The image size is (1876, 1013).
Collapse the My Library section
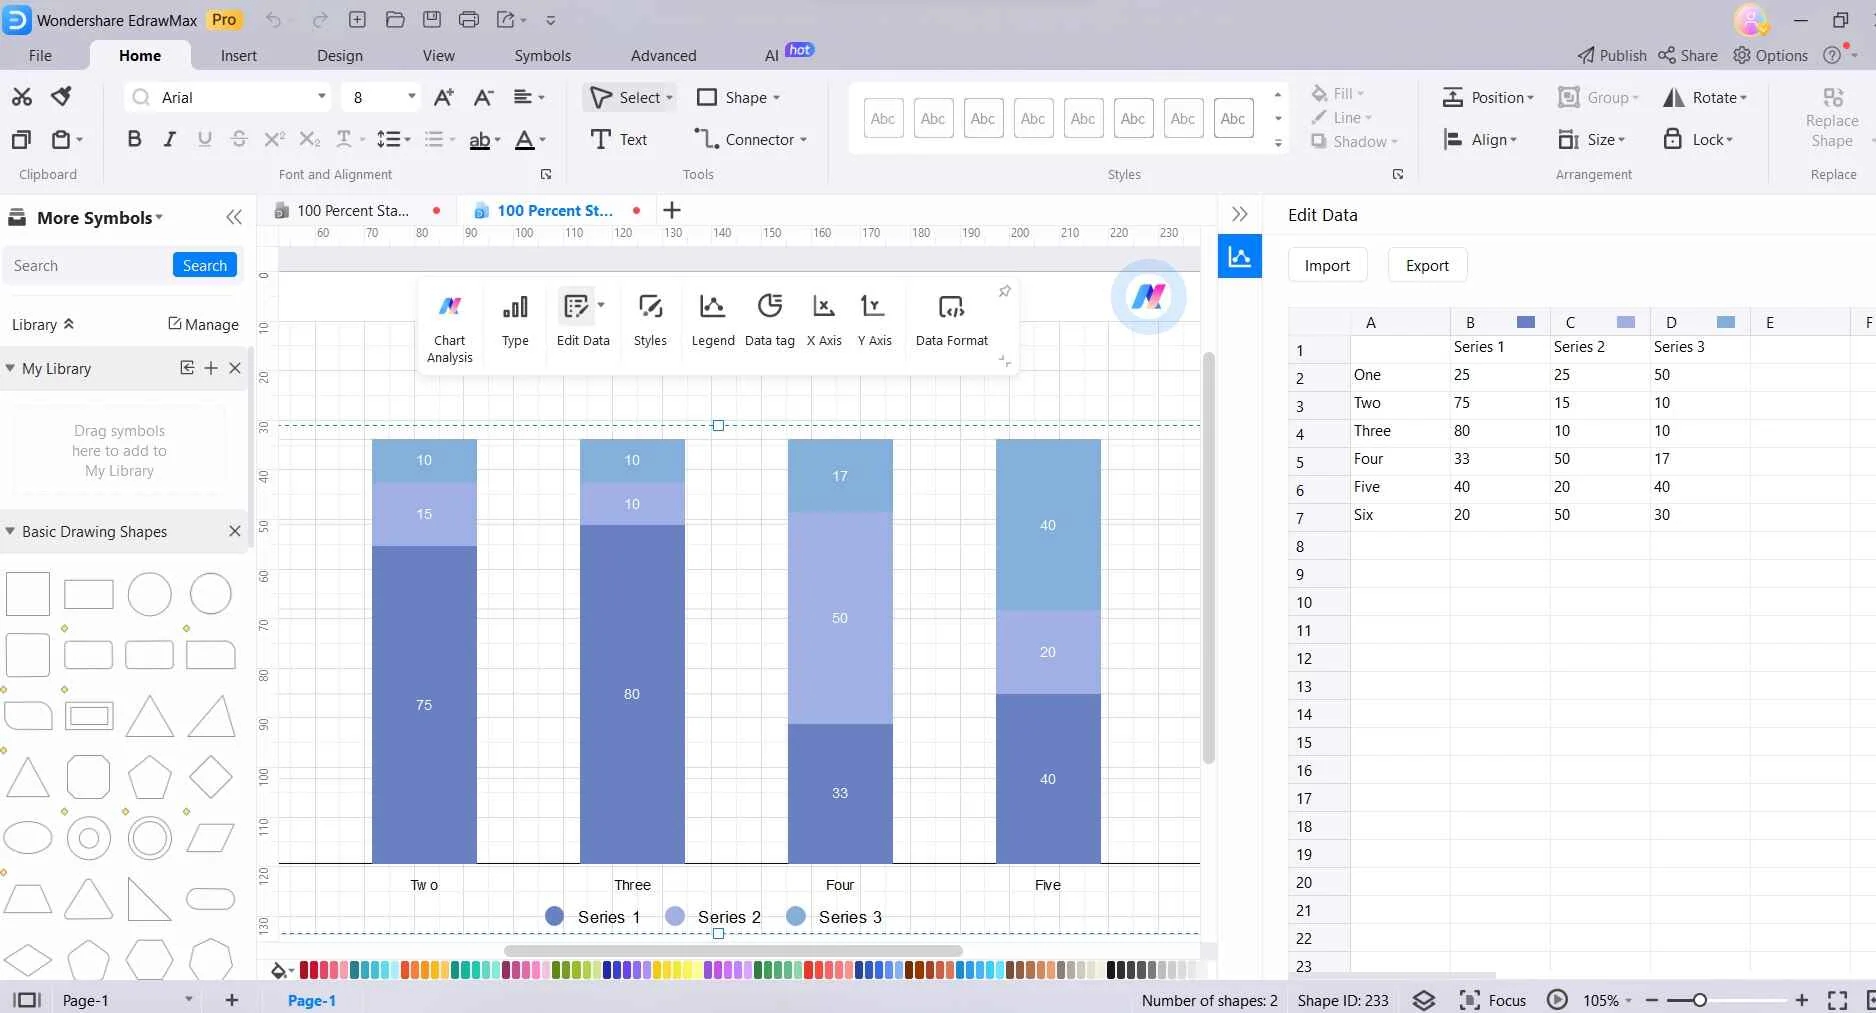tap(10, 368)
